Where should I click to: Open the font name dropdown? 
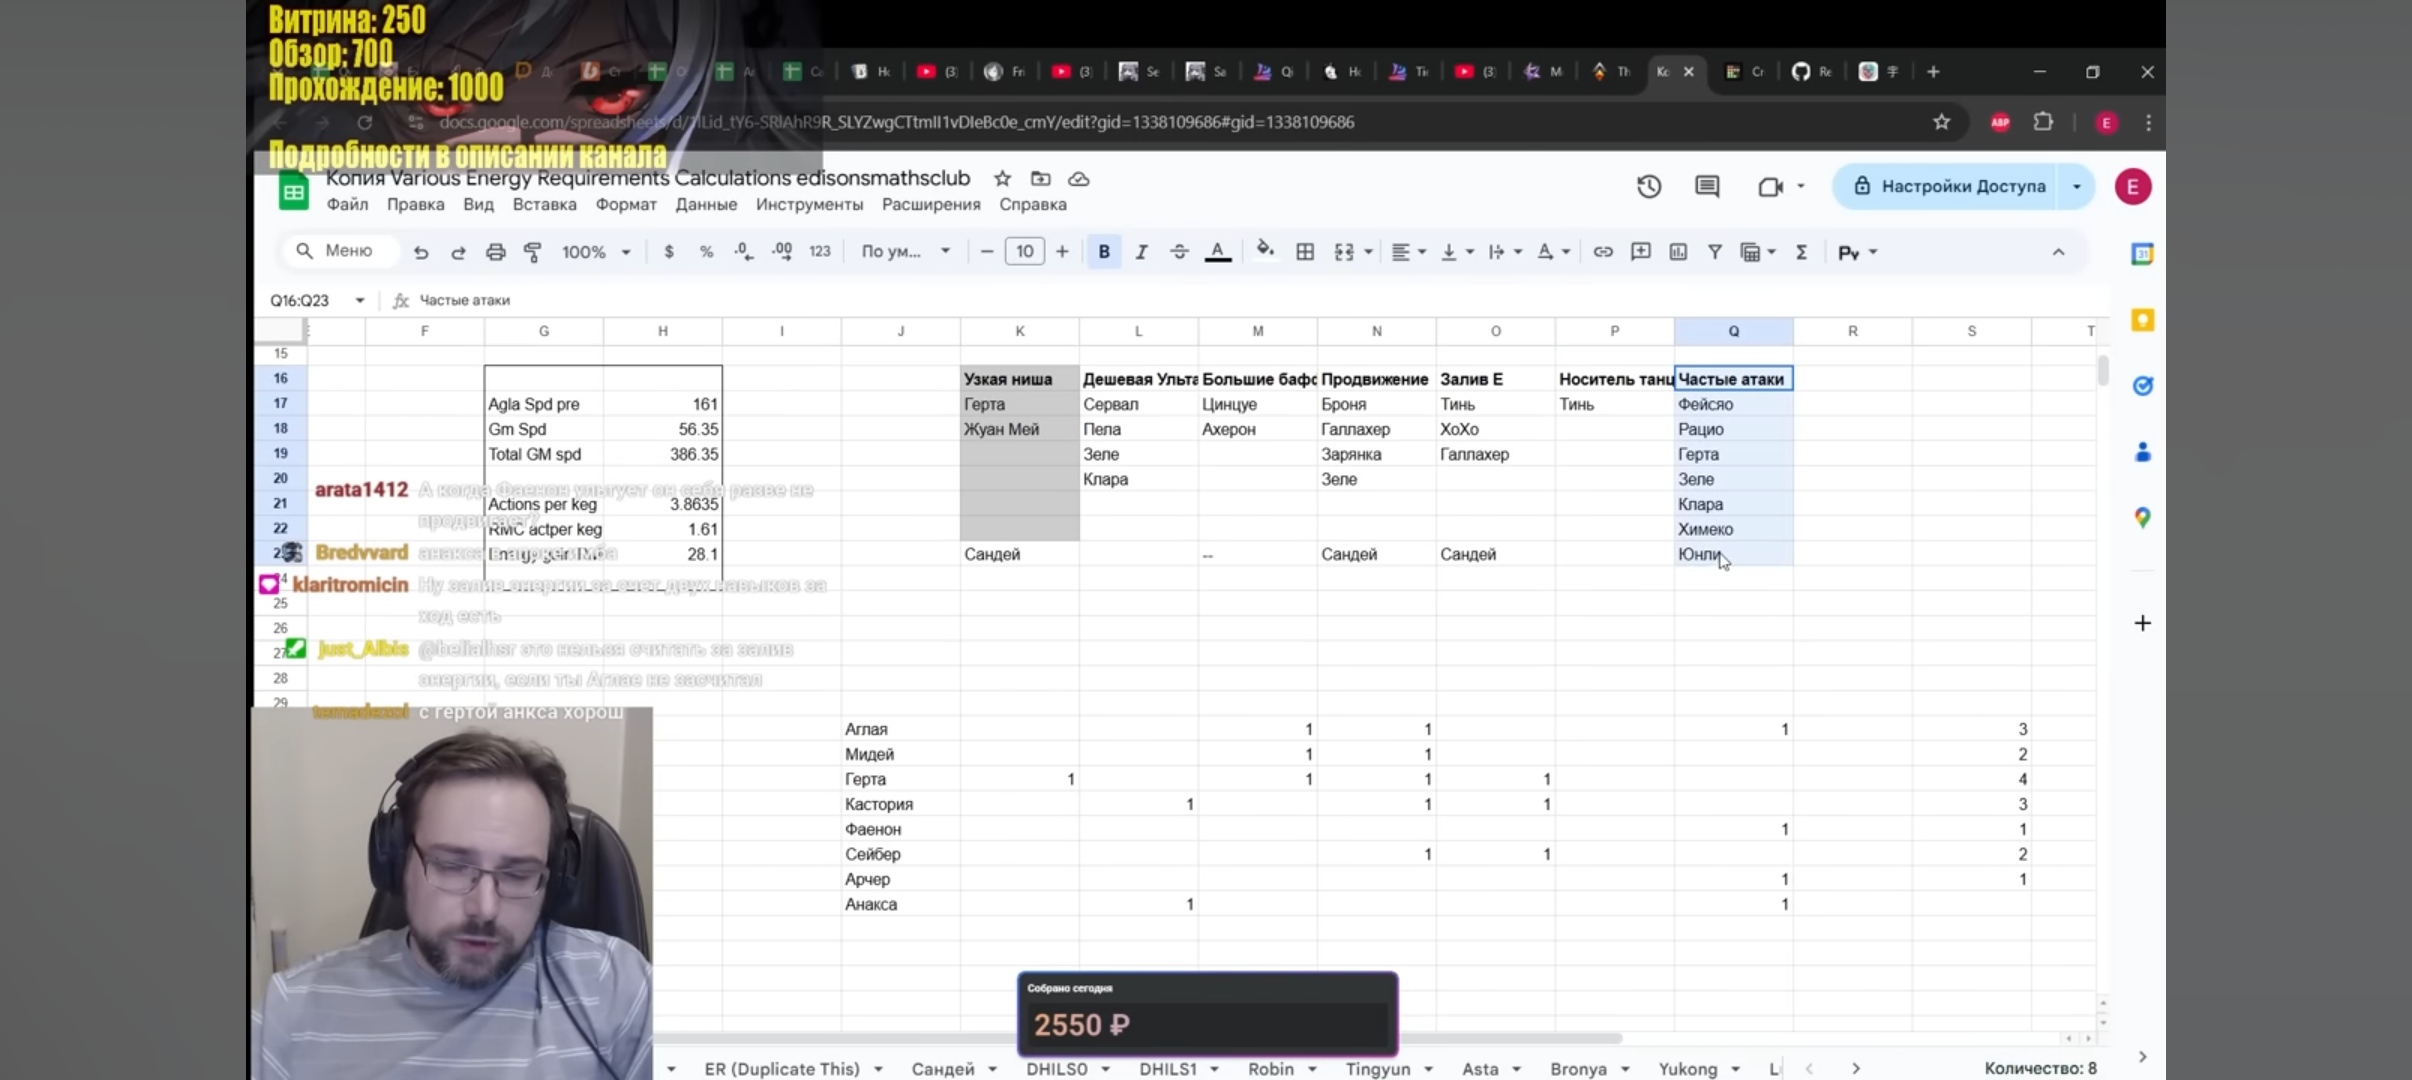tap(905, 252)
